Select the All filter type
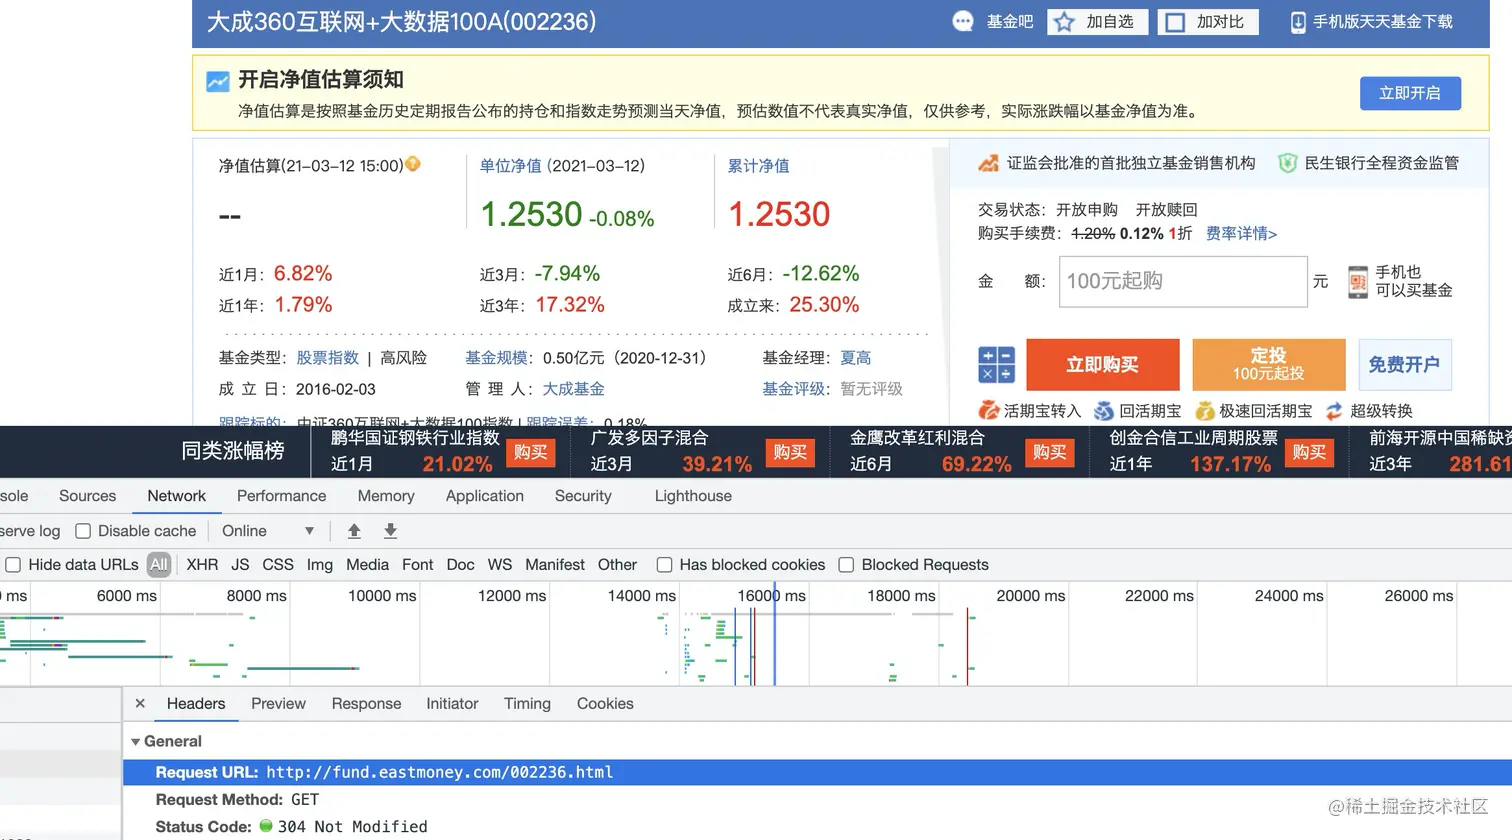This screenshot has height=840, width=1512. point(159,565)
